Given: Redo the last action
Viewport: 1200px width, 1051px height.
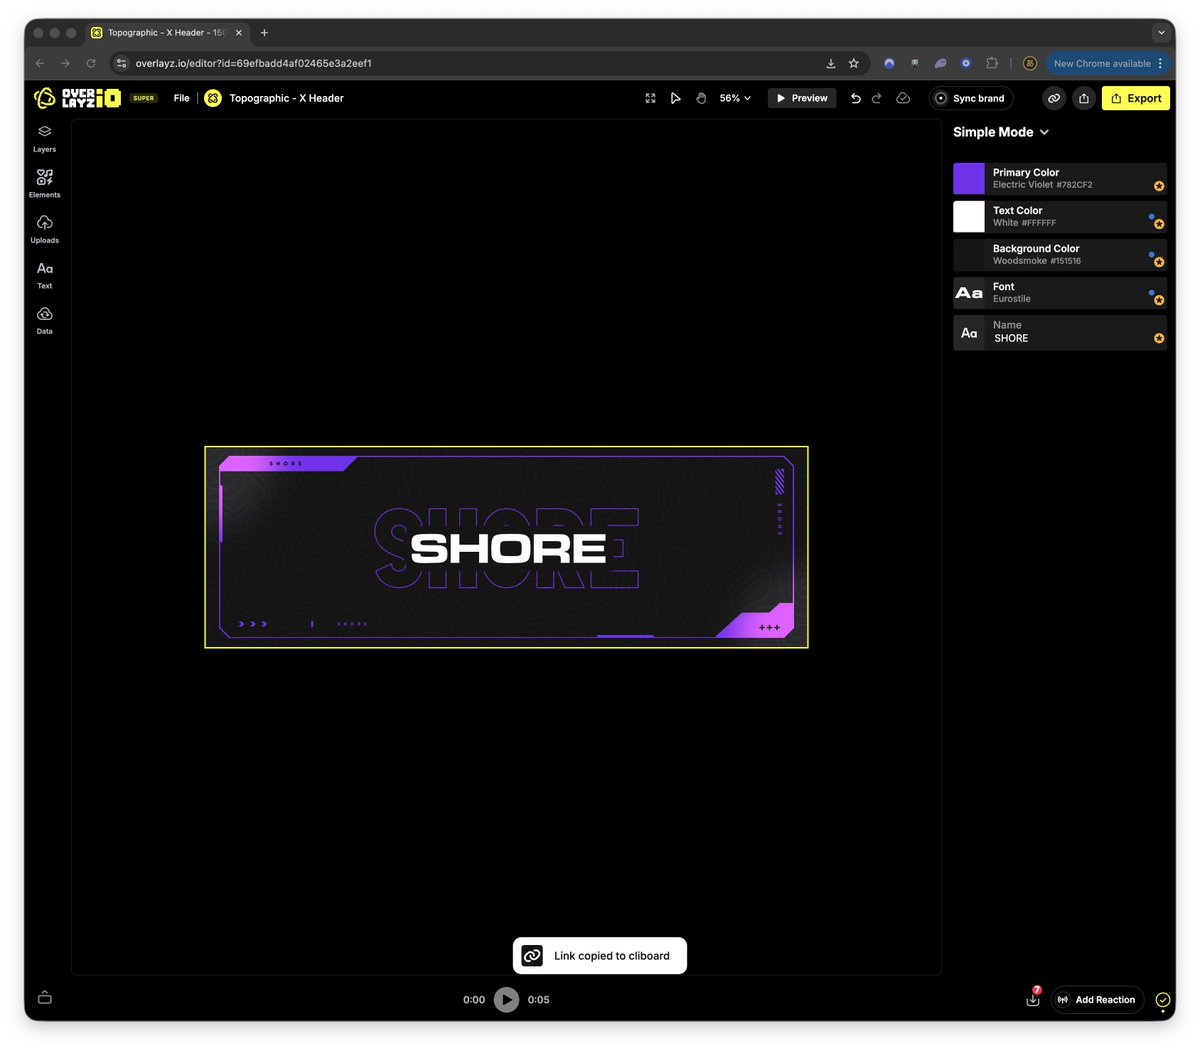Looking at the screenshot, I should pyautogui.click(x=877, y=98).
